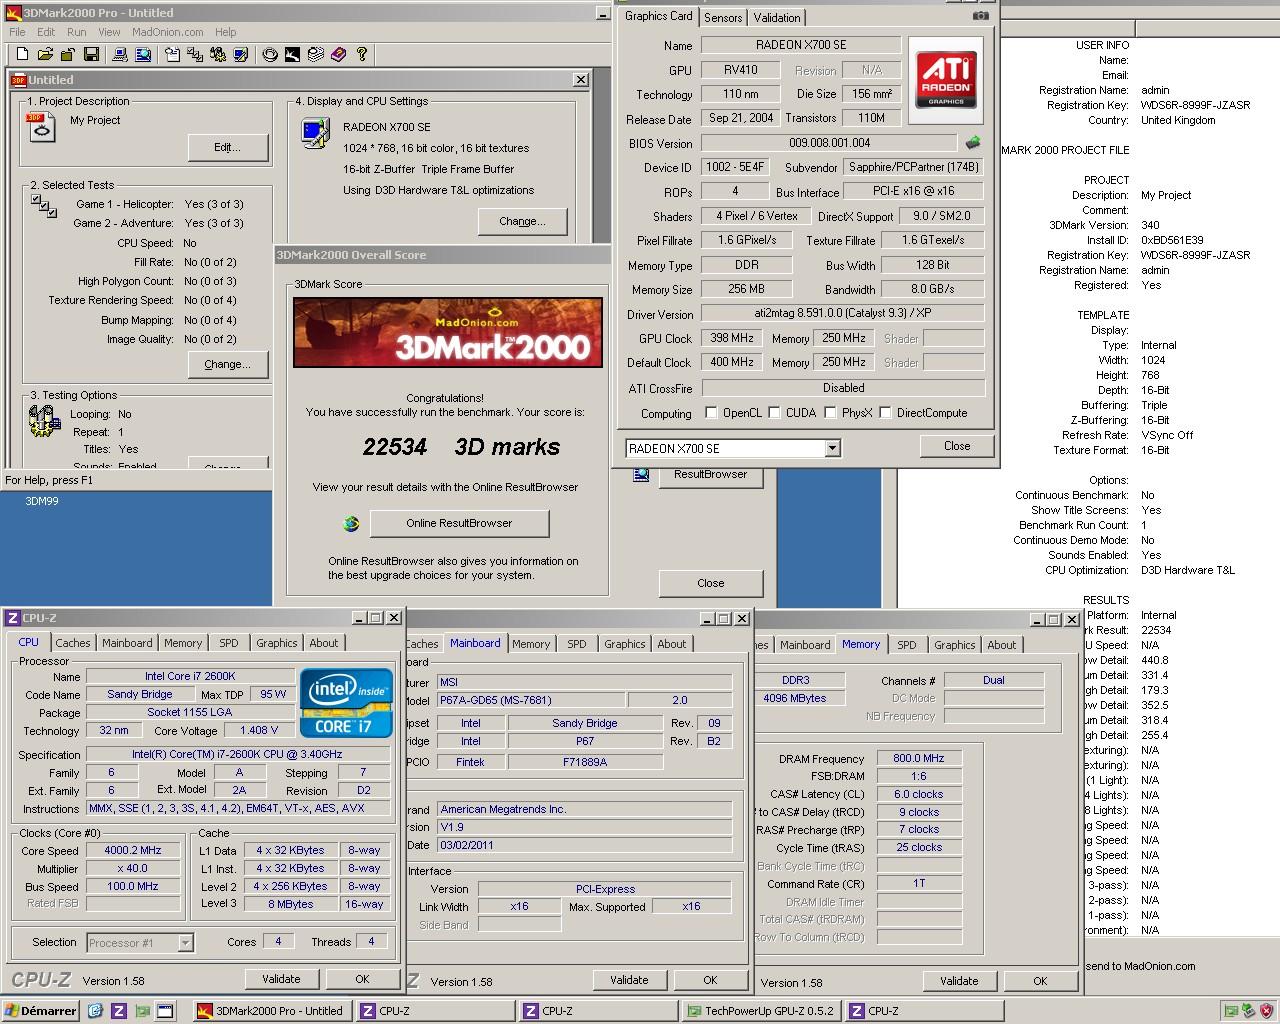Image resolution: width=1280 pixels, height=1024 pixels.
Task: Click the display settings monitor toolbar icon
Action: point(241,54)
